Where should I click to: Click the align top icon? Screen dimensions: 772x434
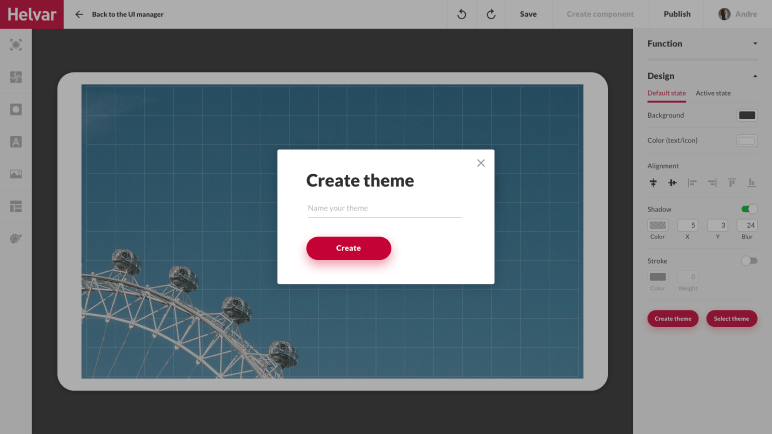click(732, 183)
